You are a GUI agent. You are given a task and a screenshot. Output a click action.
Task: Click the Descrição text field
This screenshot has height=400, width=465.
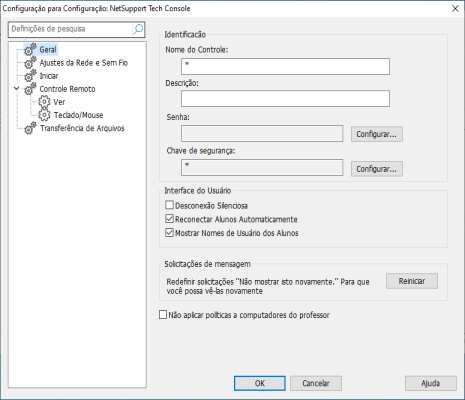(285, 99)
